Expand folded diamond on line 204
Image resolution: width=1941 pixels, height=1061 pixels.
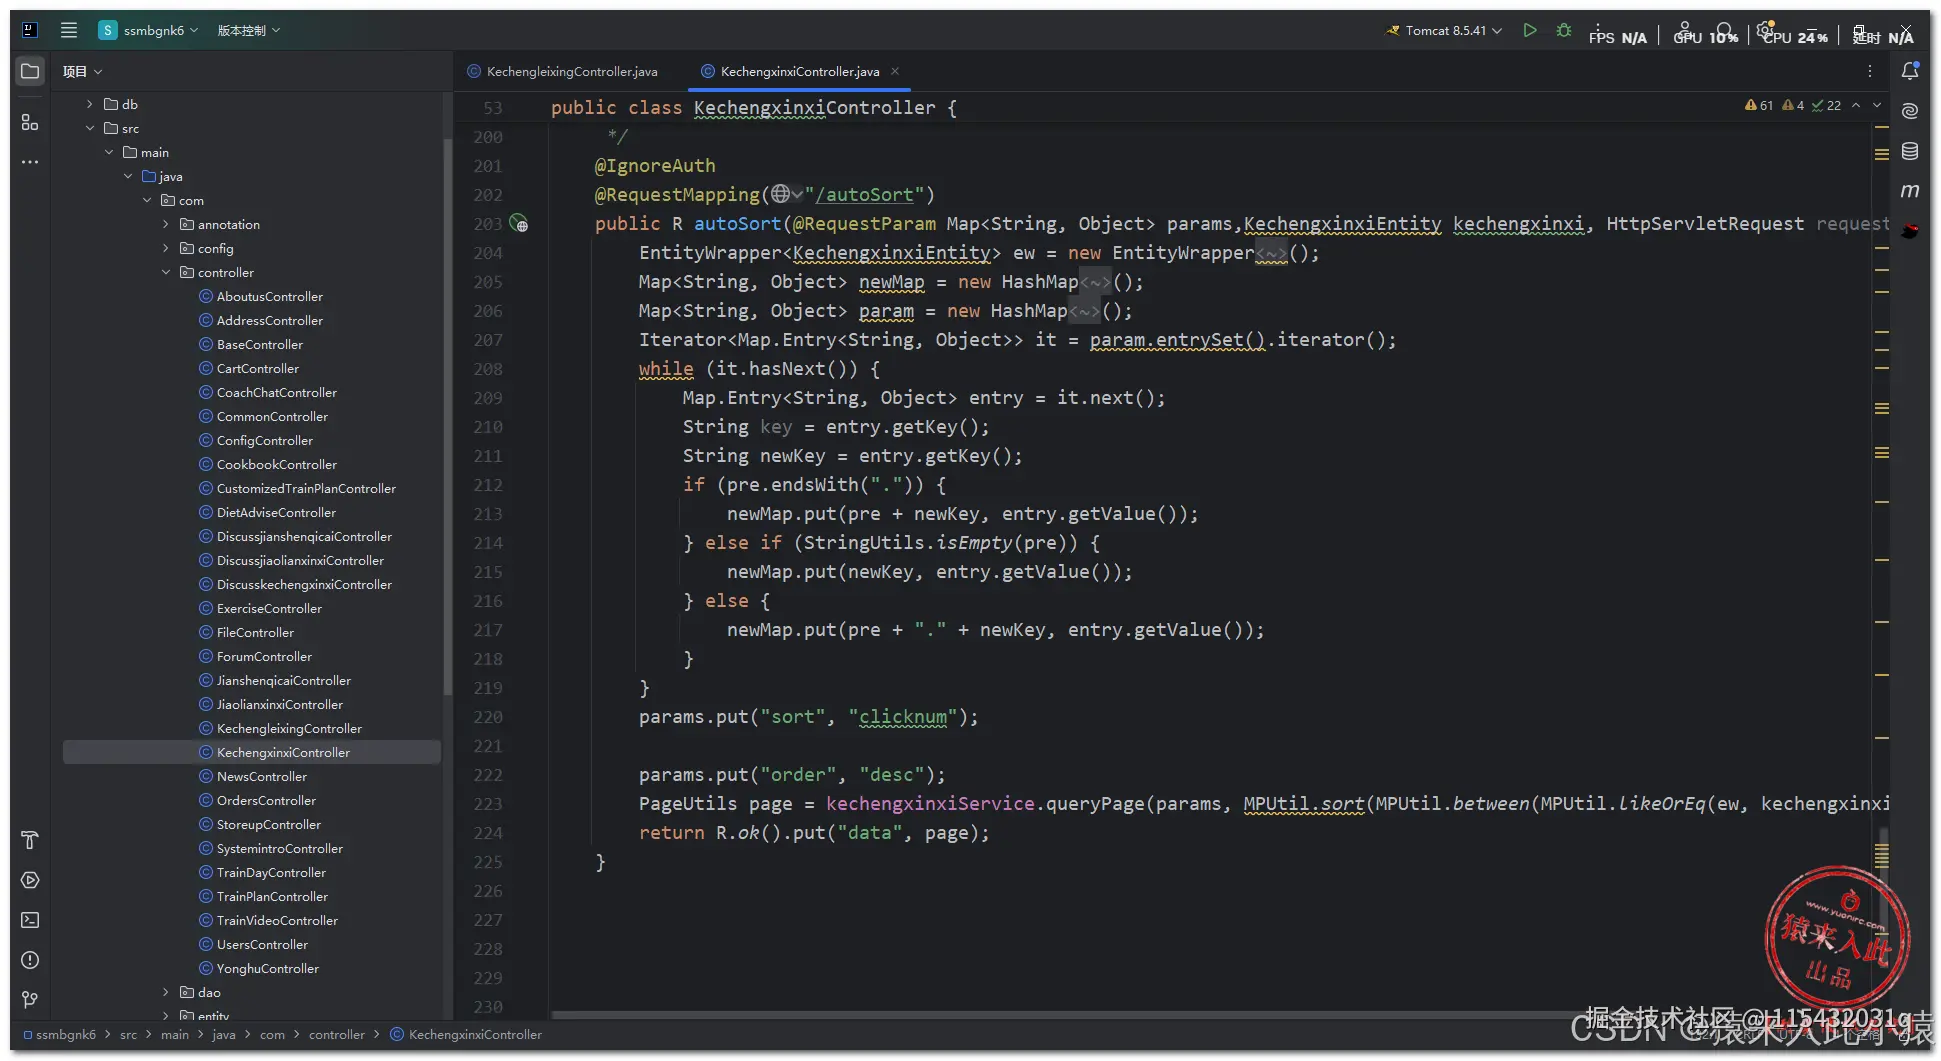pos(1271,253)
